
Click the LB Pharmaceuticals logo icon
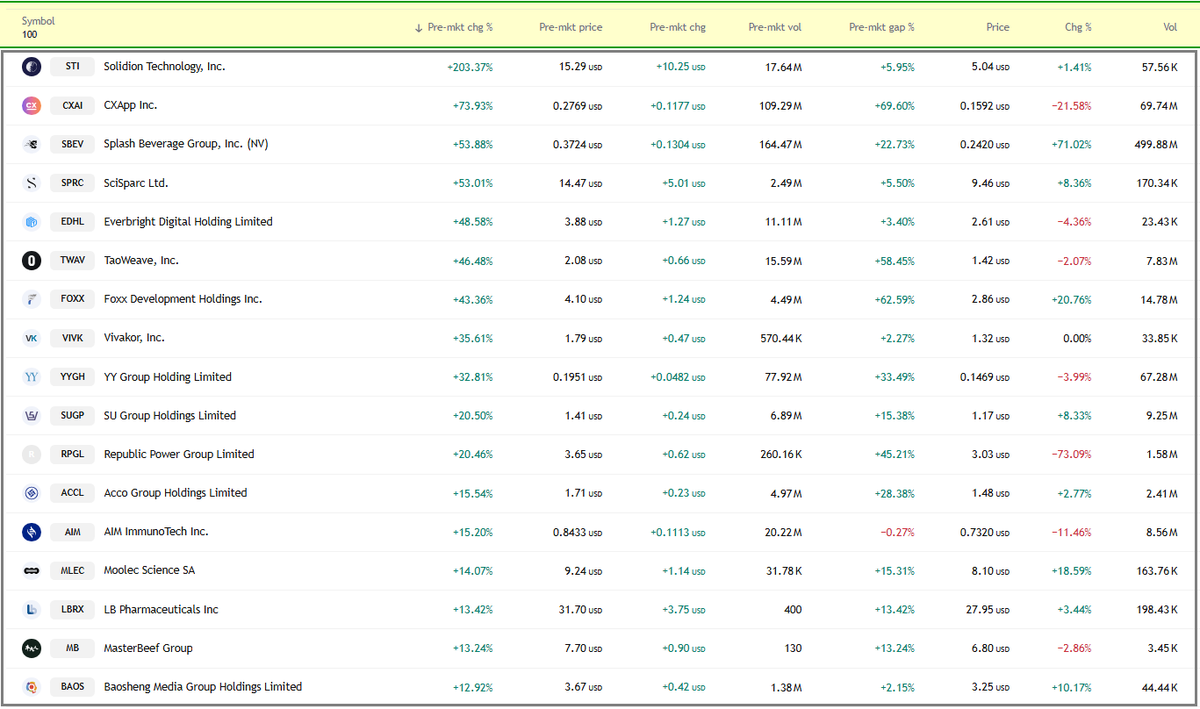tap(32, 609)
